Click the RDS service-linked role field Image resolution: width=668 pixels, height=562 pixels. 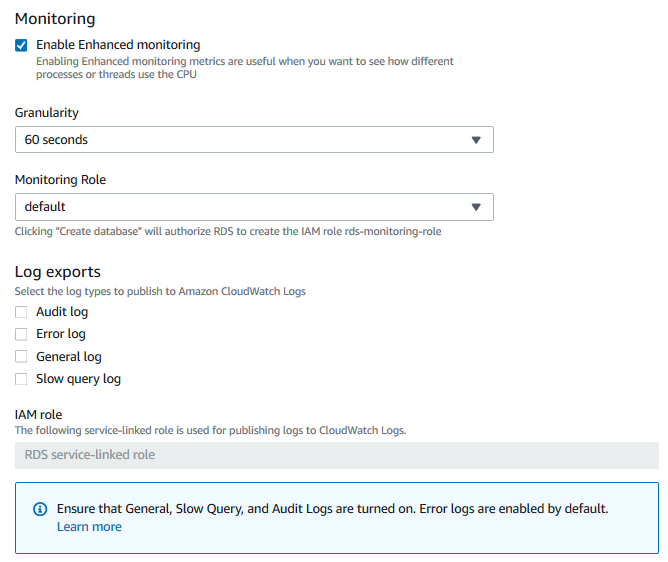(336, 455)
